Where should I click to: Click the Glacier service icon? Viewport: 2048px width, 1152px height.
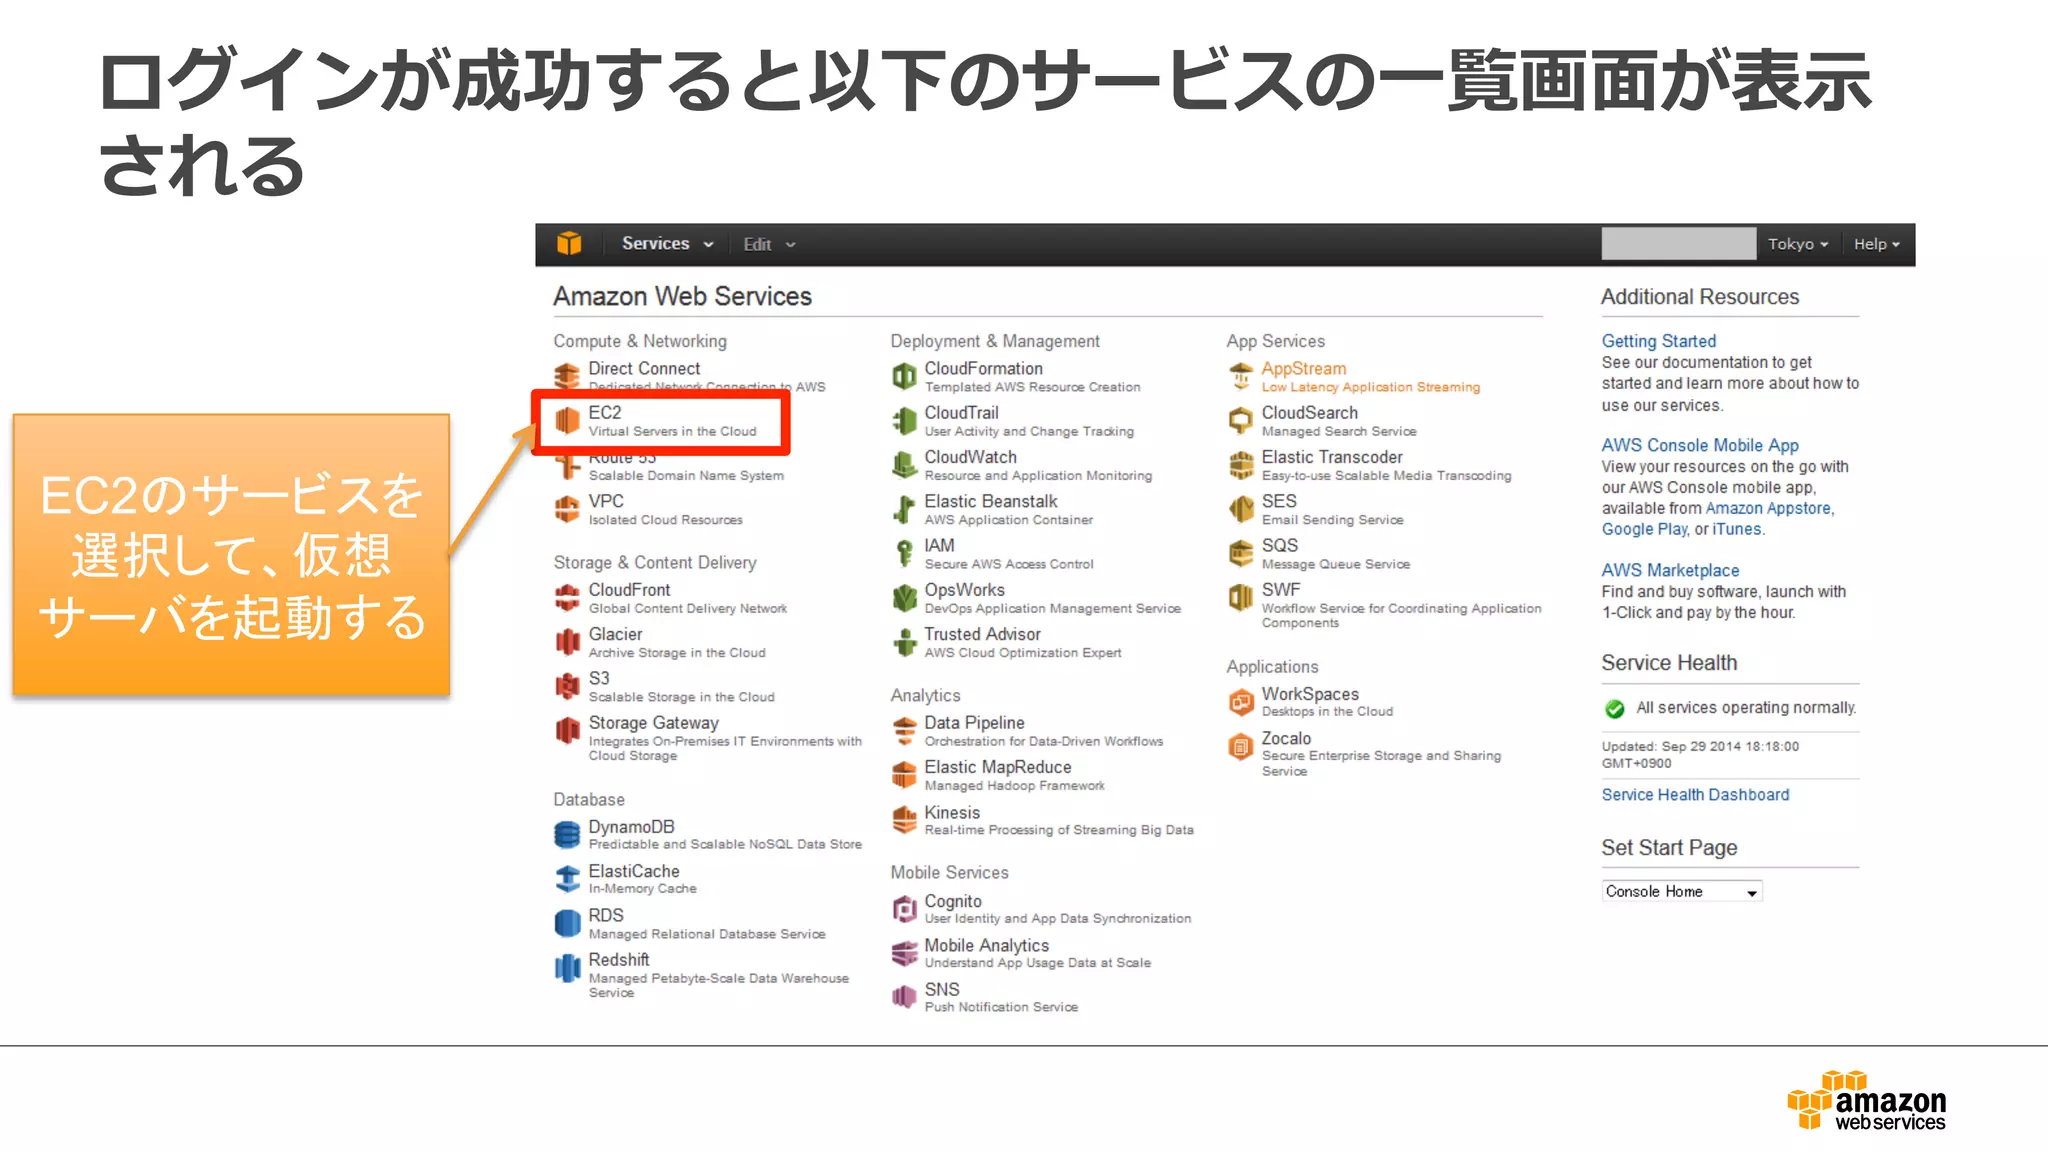[567, 641]
